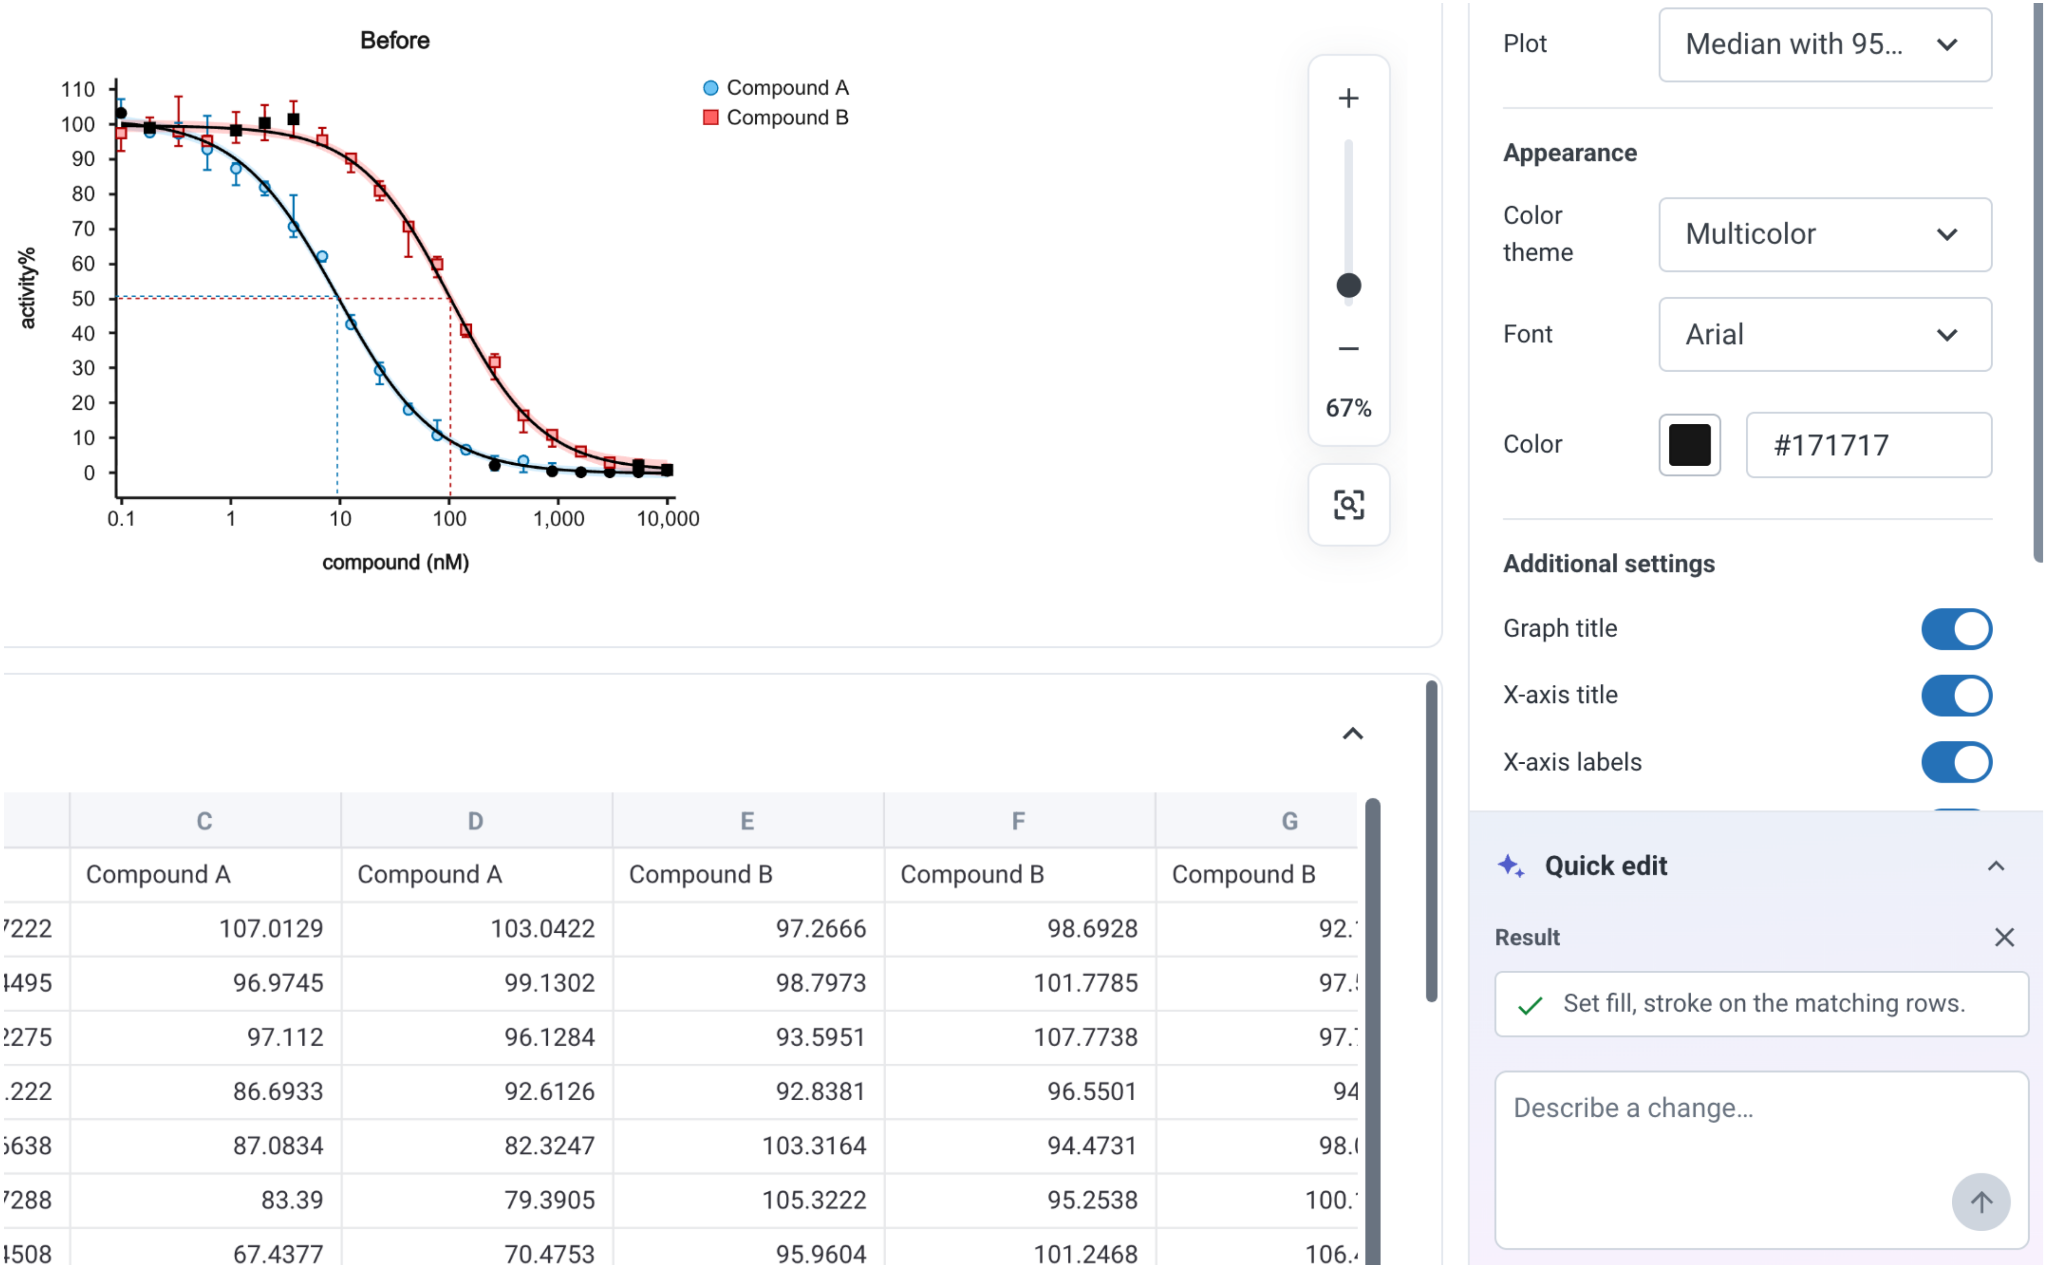The height and width of the screenshot is (1267, 2048).
Task: Open the Plot dropdown
Action: pos(1824,44)
